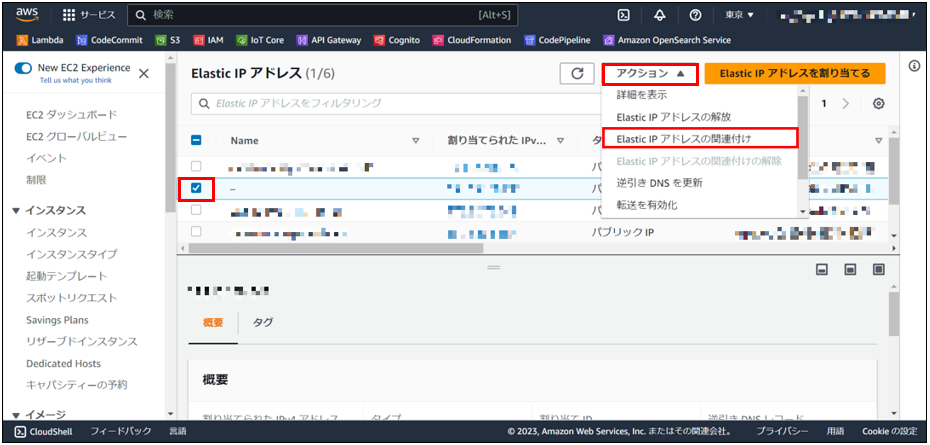Open the notifications bell
Screen dimensions: 930x445
click(660, 15)
